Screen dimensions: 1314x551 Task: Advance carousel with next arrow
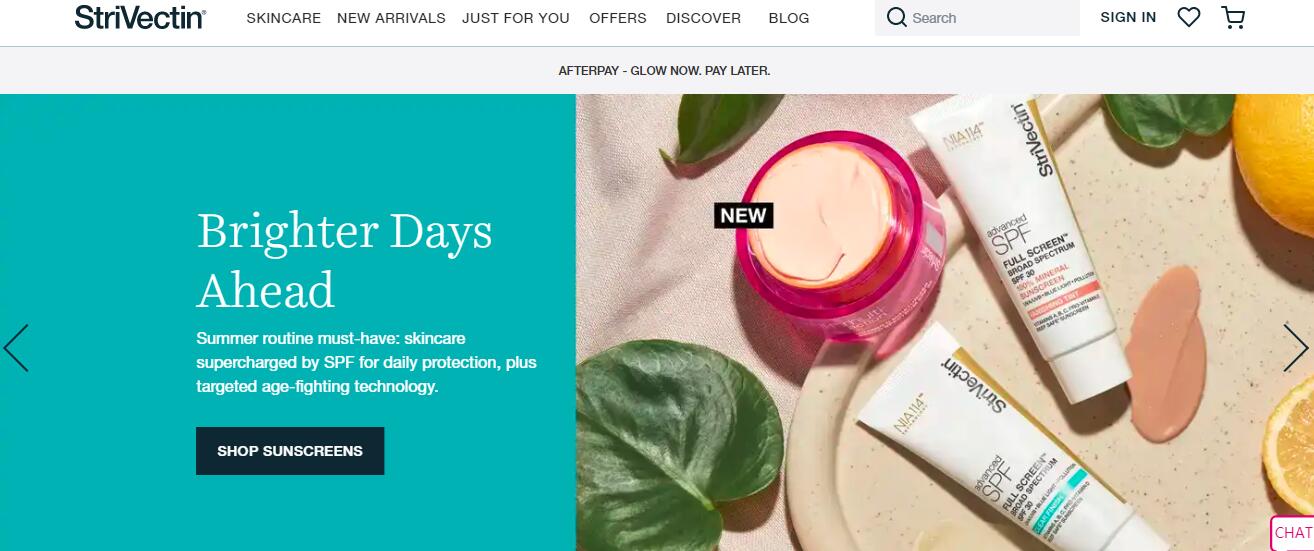click(x=1296, y=348)
